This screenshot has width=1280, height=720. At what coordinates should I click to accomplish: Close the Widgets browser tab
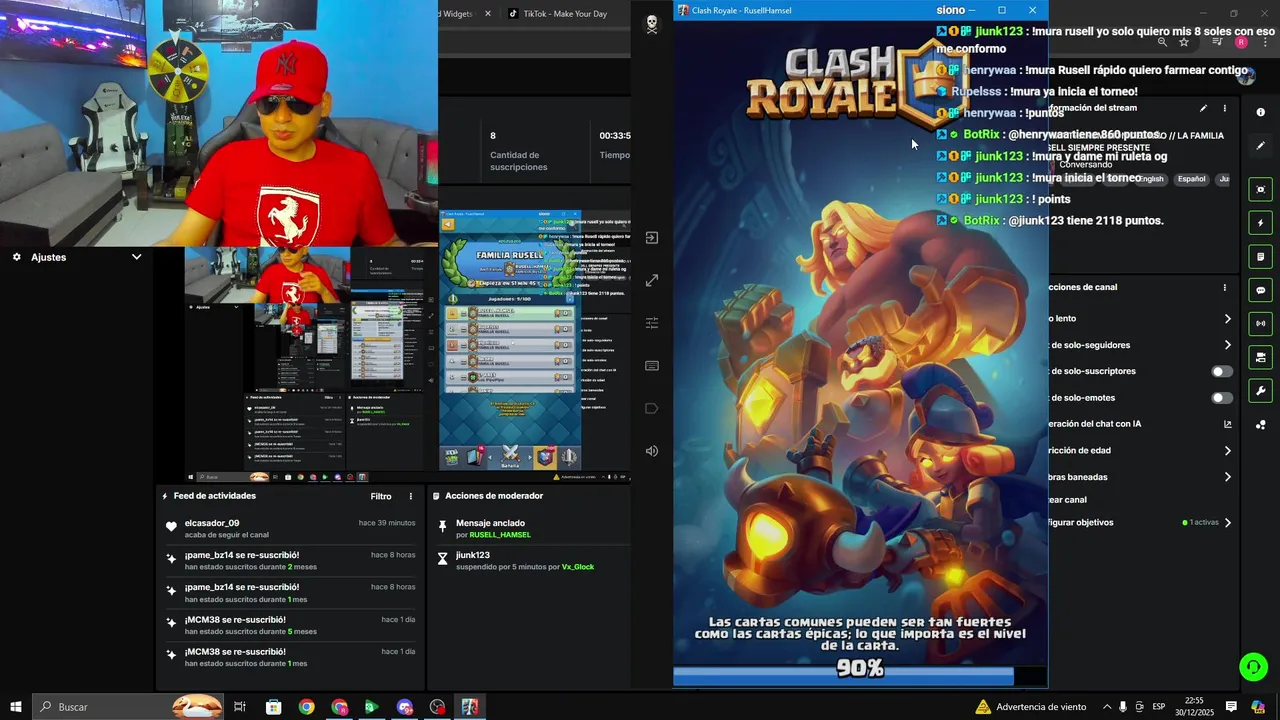click(x=488, y=14)
